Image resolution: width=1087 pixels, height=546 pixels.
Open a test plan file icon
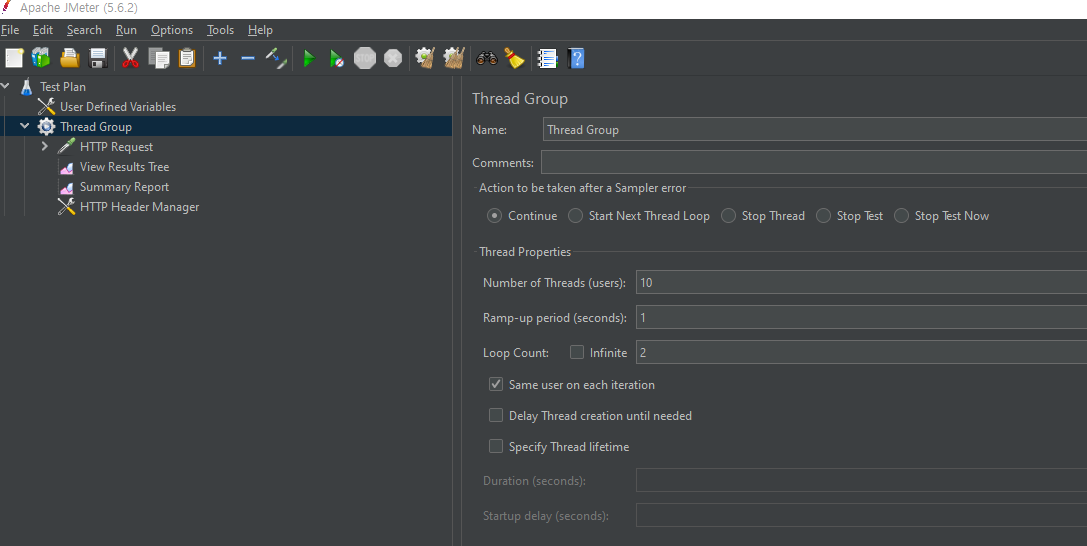(70, 58)
